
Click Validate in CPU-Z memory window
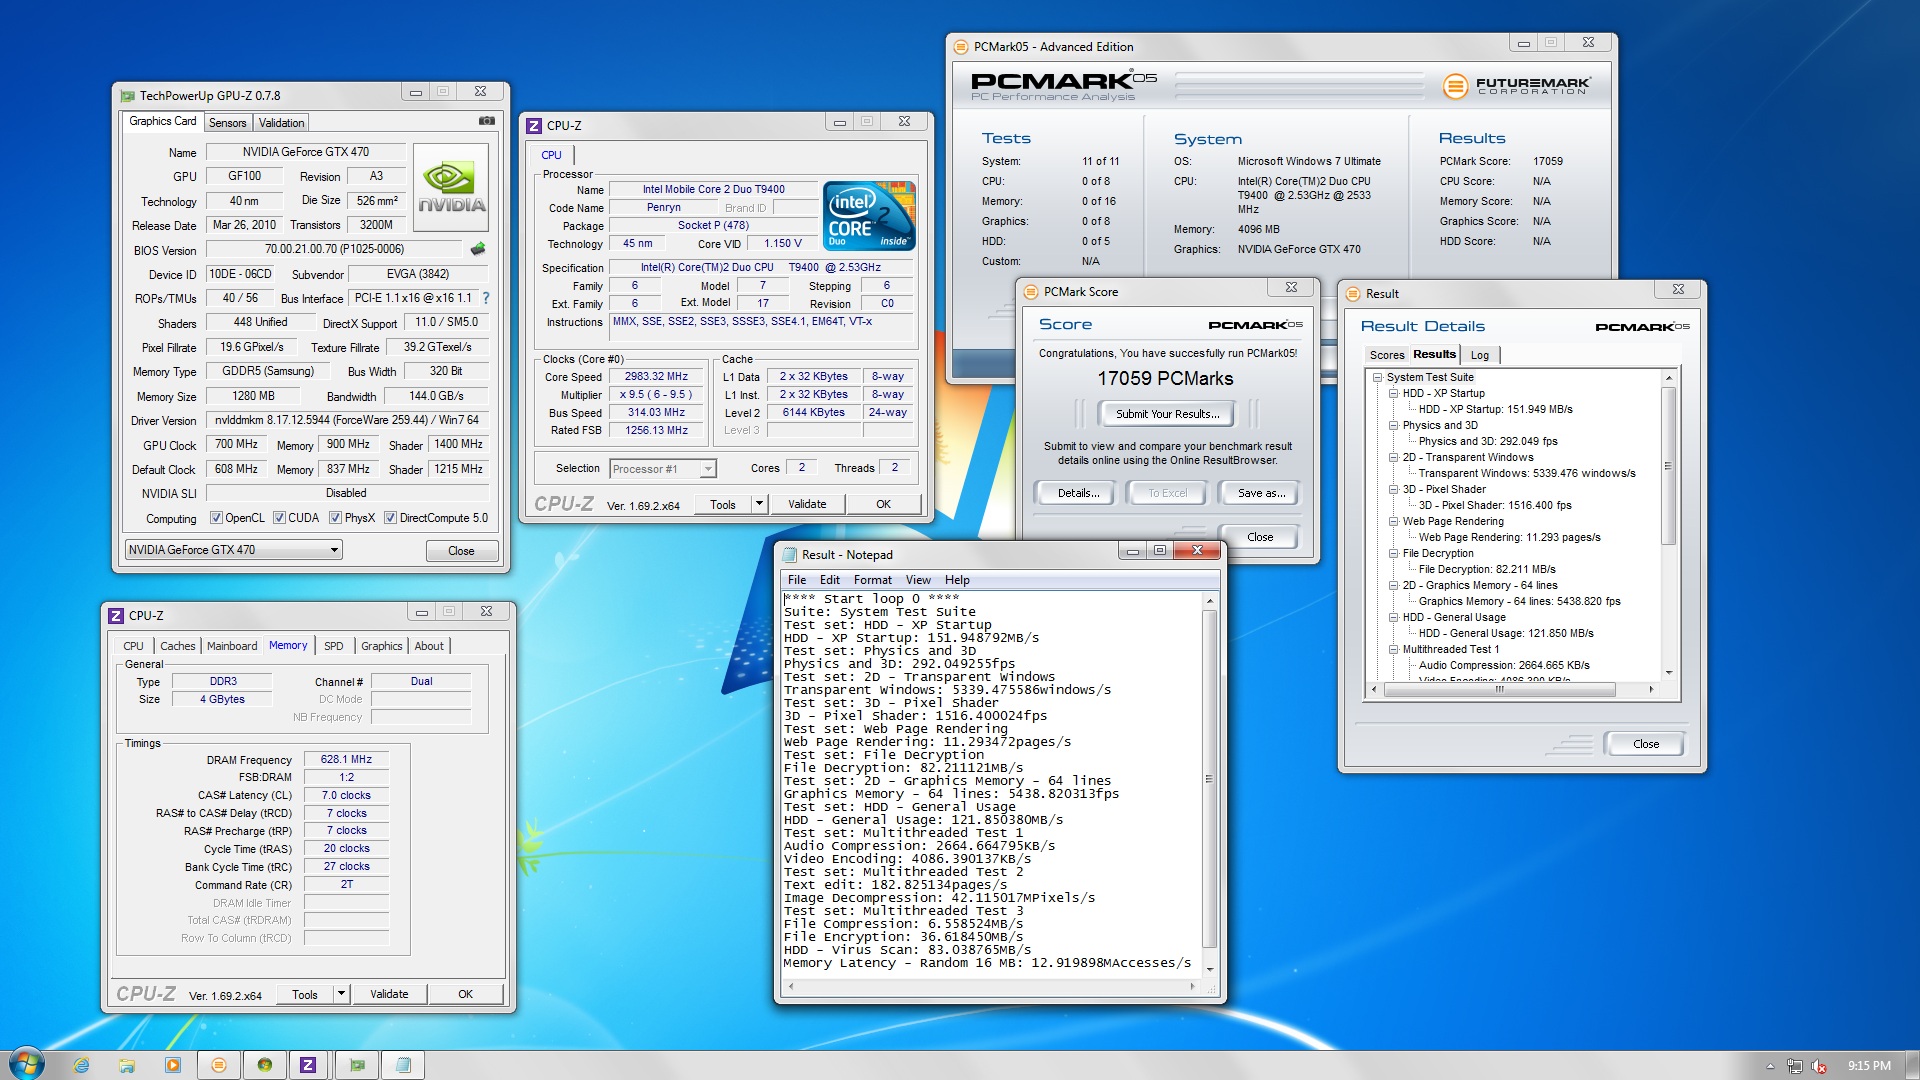pyautogui.click(x=389, y=994)
